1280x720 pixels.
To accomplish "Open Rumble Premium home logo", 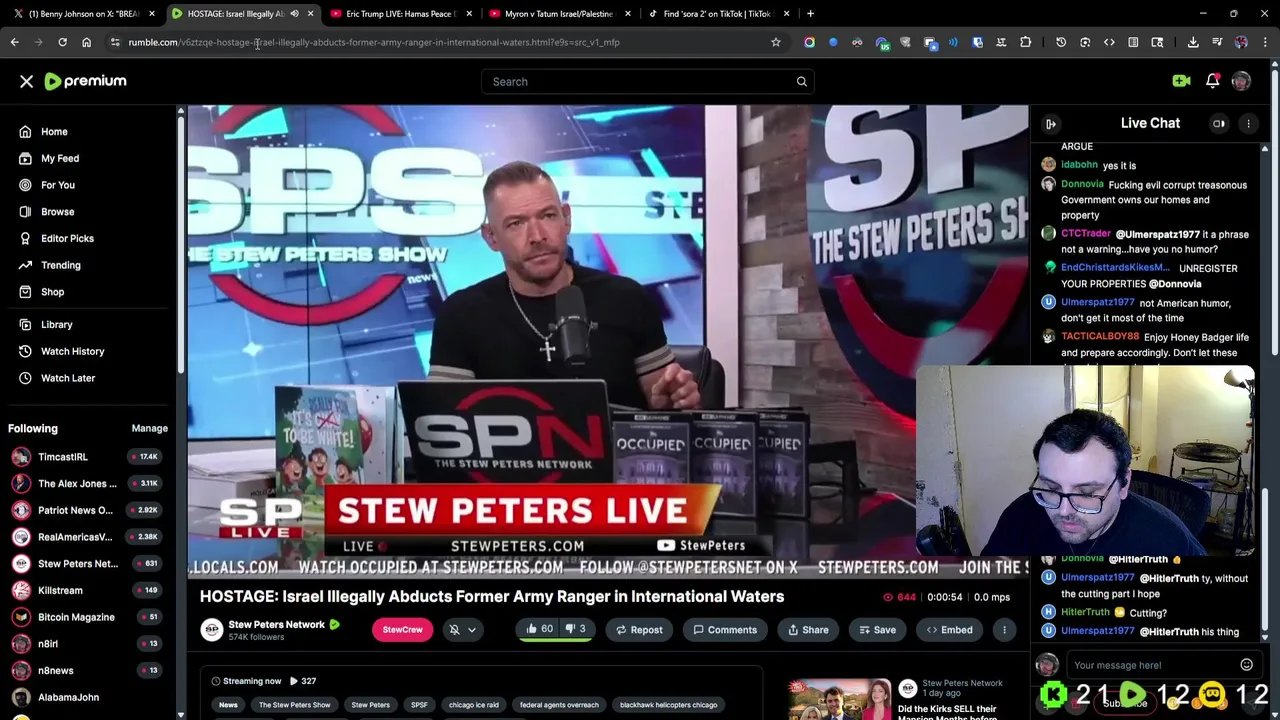I will 86,81.
